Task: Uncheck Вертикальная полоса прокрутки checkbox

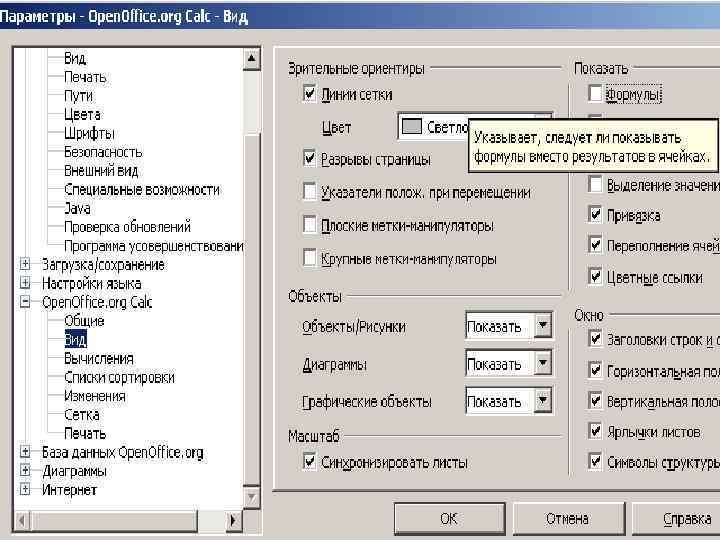Action: (x=595, y=401)
